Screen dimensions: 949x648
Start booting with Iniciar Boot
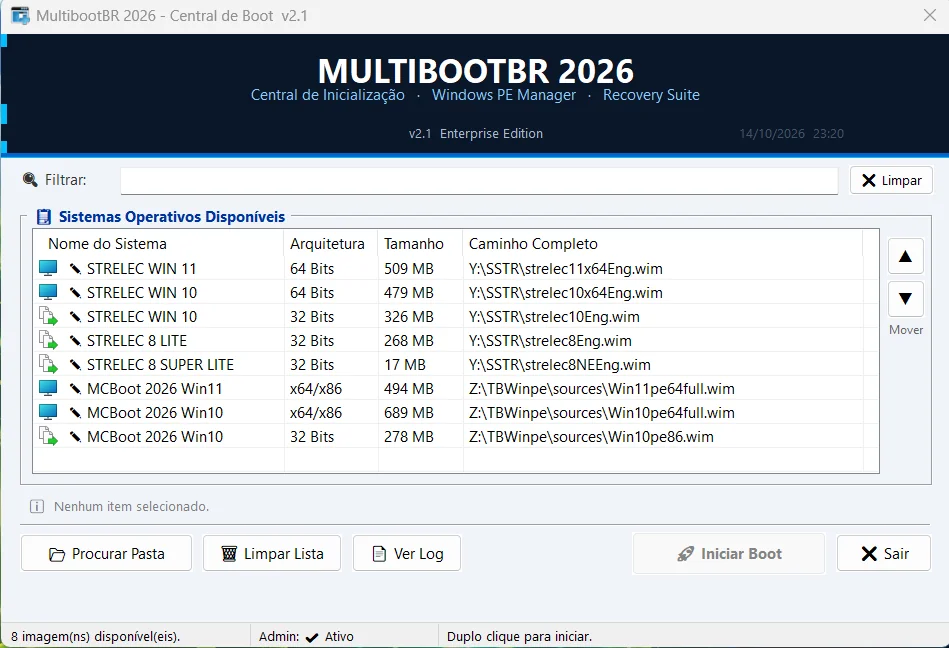tap(729, 554)
